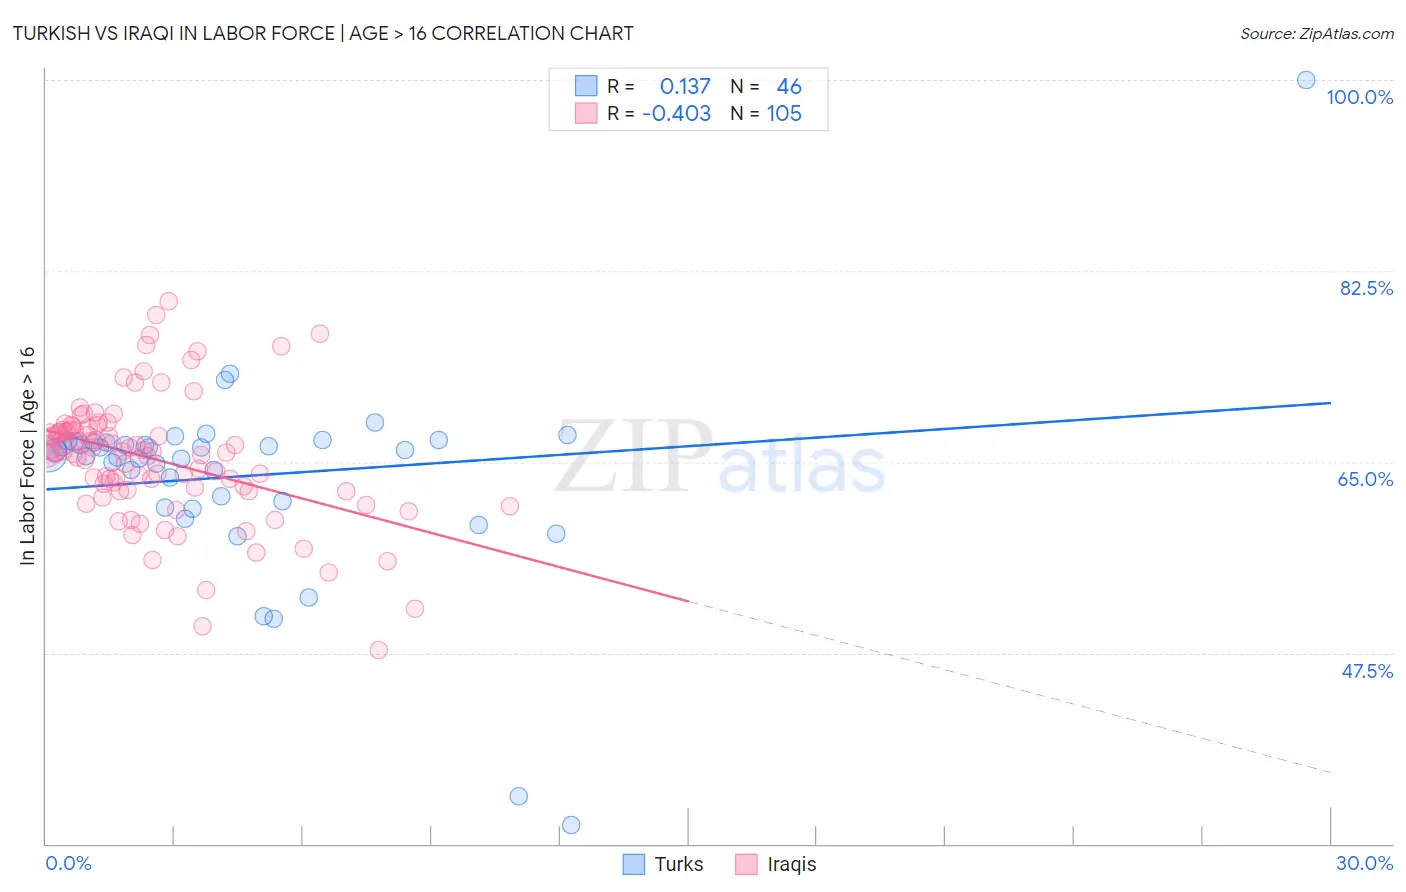This screenshot has height=892, width=1406.
Task: Click the Turks legend blue swatch
Action: [633, 864]
